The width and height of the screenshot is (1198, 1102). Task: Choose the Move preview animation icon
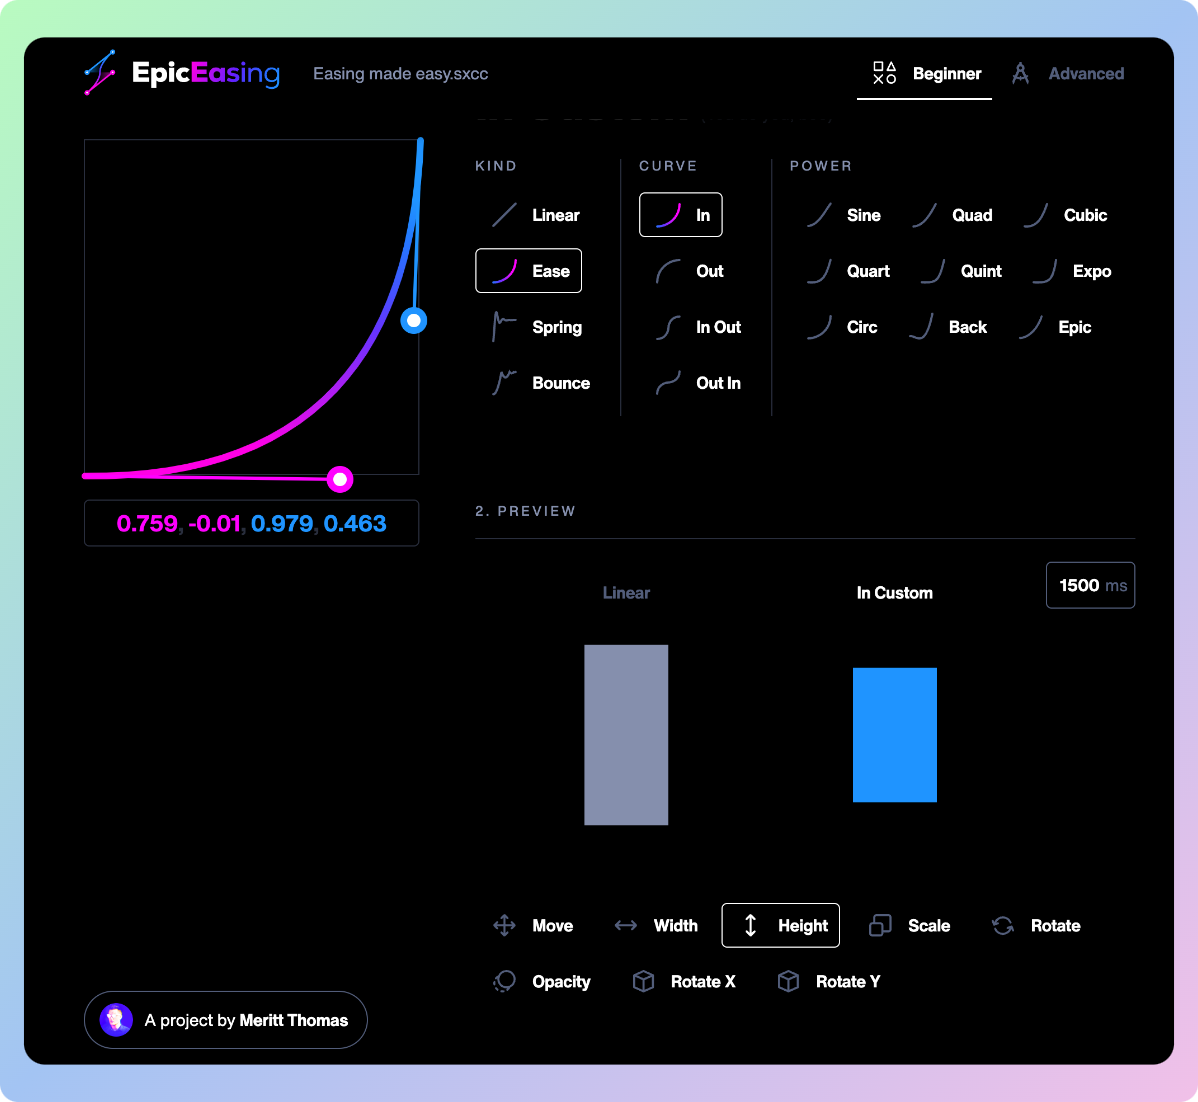click(504, 926)
